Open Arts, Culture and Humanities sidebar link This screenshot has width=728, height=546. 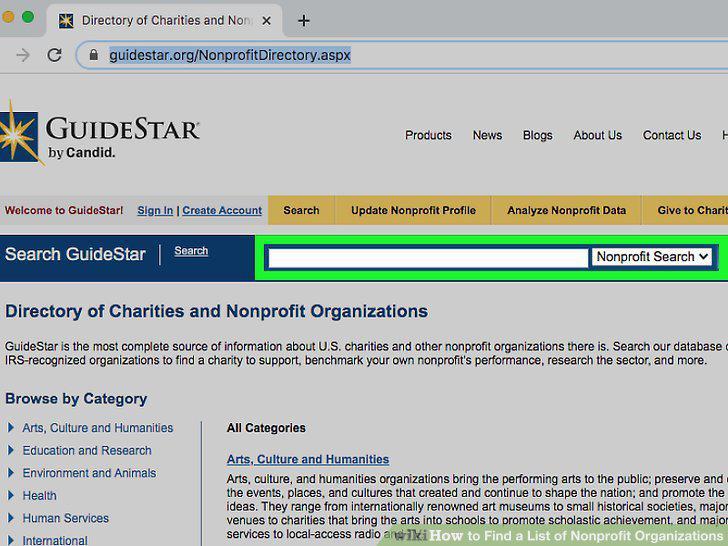click(98, 428)
